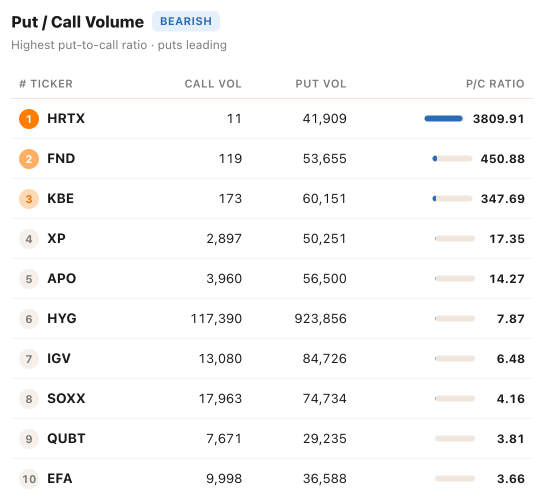Click the rank 6 badge
This screenshot has height=502, width=541.
coord(29,319)
